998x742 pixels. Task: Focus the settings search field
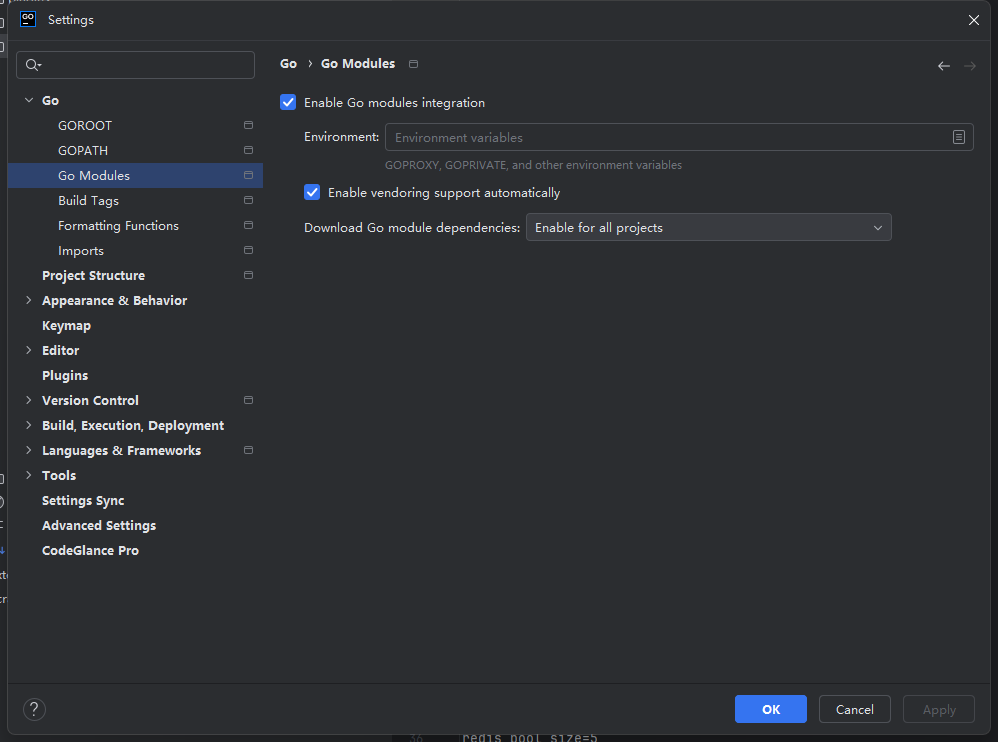(x=136, y=65)
